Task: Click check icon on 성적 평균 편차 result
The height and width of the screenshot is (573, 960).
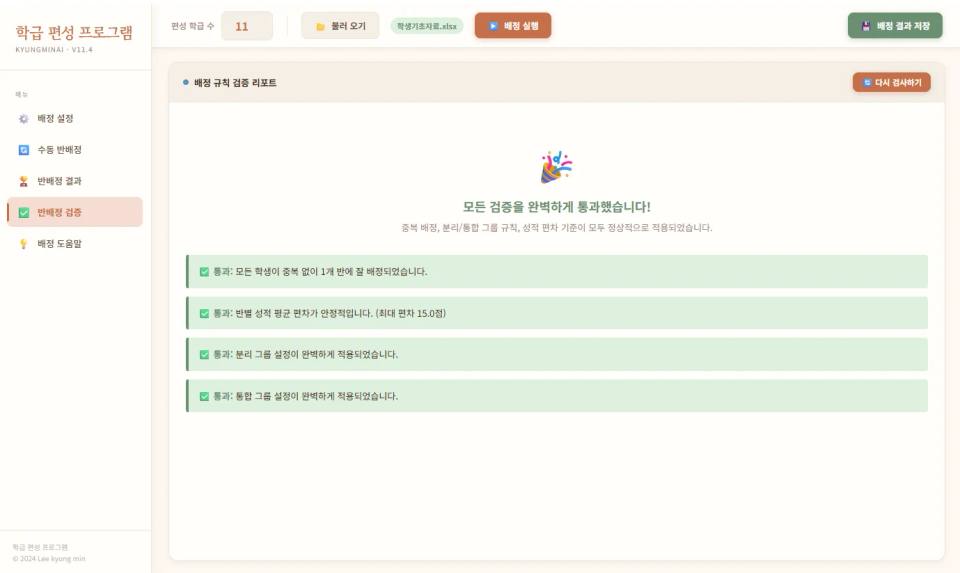Action: point(204,313)
